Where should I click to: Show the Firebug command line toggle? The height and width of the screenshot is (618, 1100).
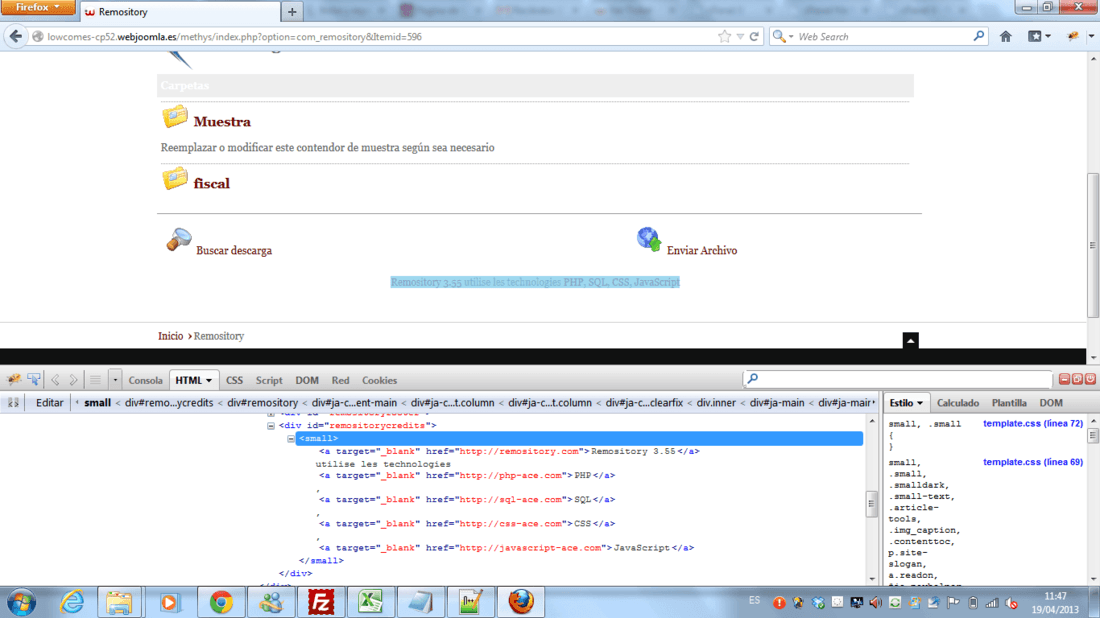coord(95,379)
